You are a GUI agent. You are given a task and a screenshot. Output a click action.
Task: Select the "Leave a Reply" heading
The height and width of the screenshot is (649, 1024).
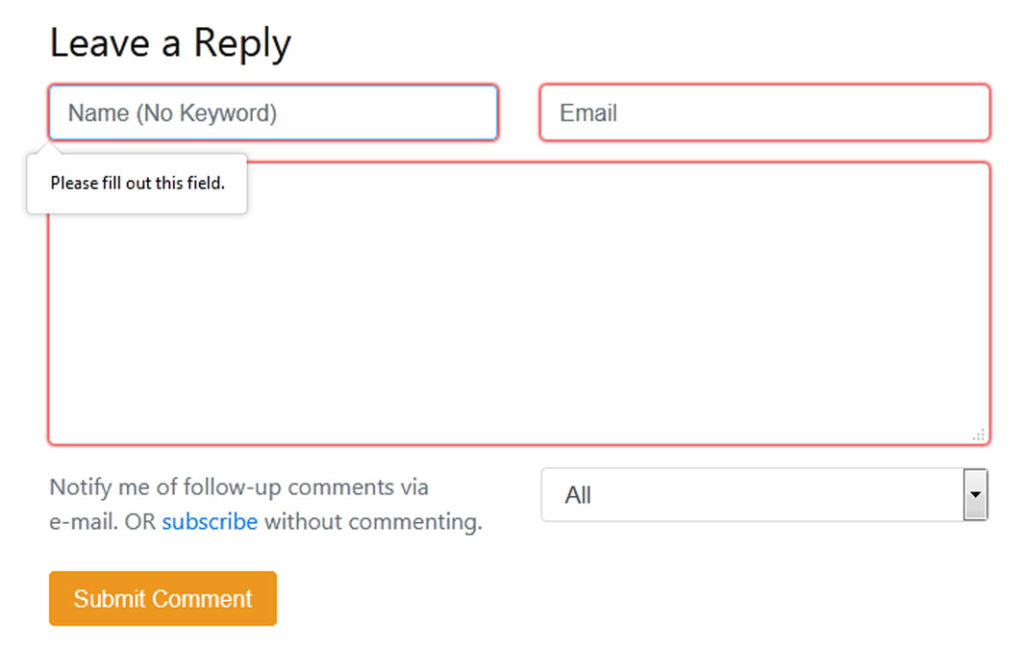click(x=170, y=42)
